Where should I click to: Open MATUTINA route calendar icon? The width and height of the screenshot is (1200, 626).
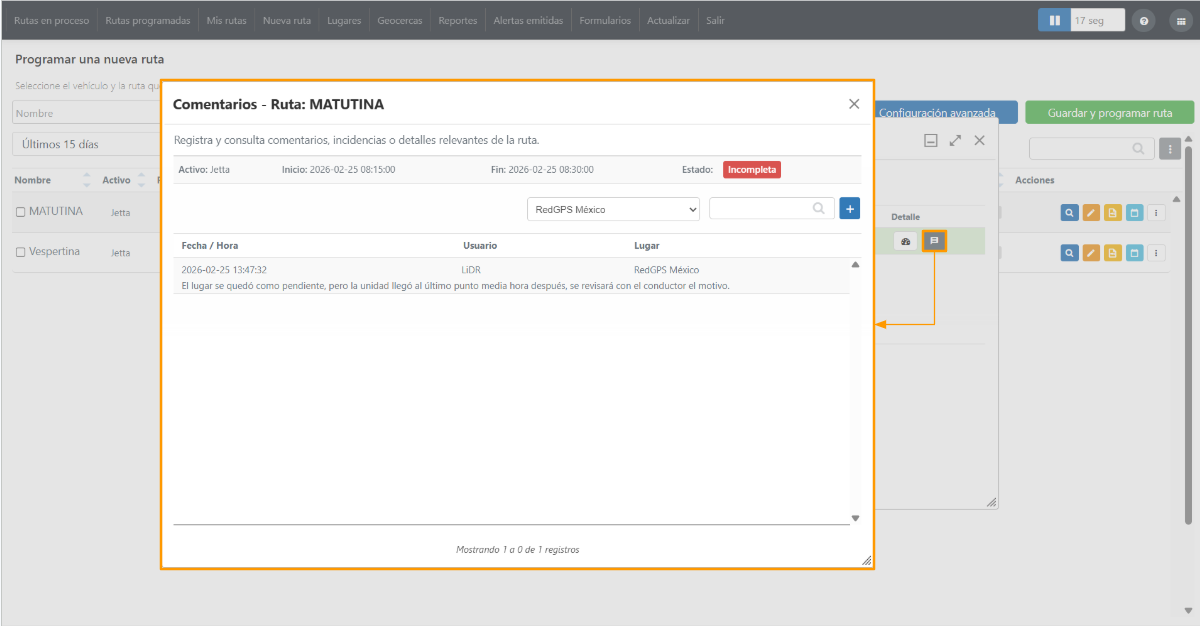[x=1135, y=212]
